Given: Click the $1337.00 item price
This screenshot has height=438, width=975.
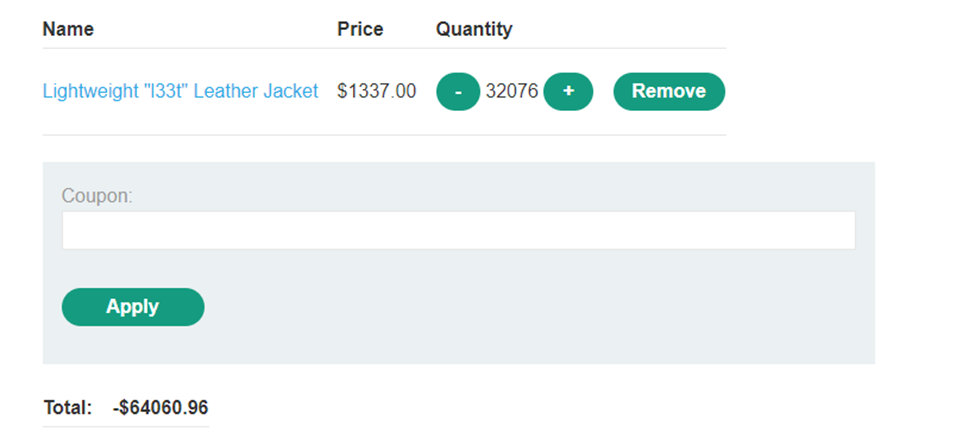Looking at the screenshot, I should click(x=376, y=91).
